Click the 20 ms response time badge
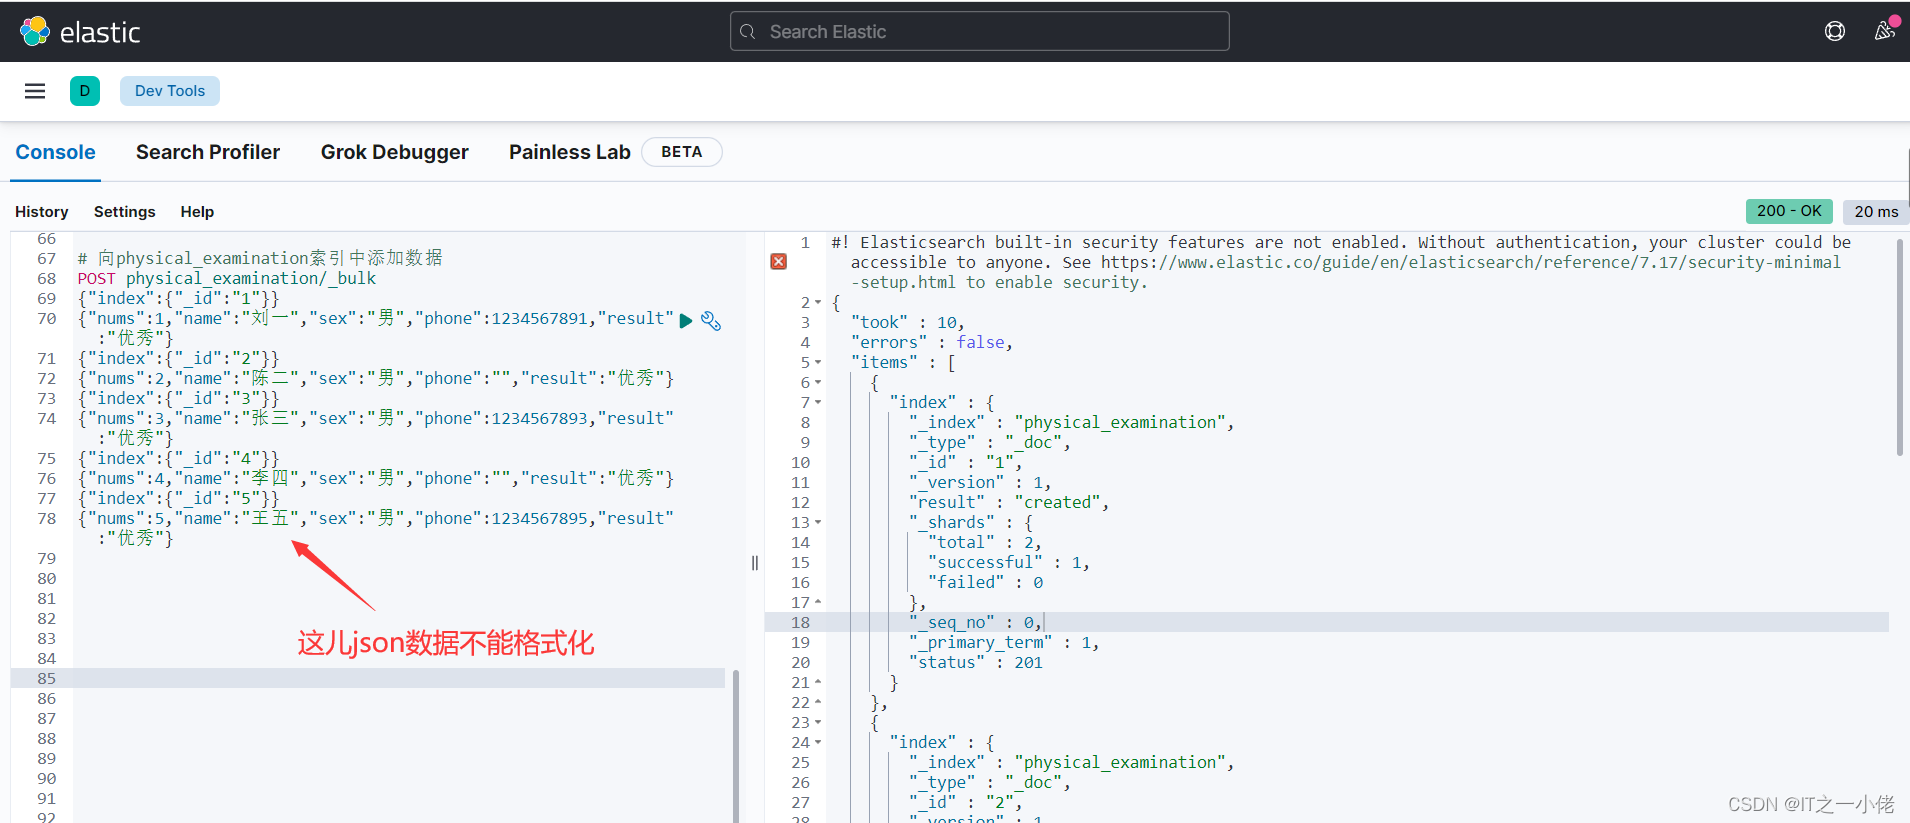 [x=1876, y=212]
